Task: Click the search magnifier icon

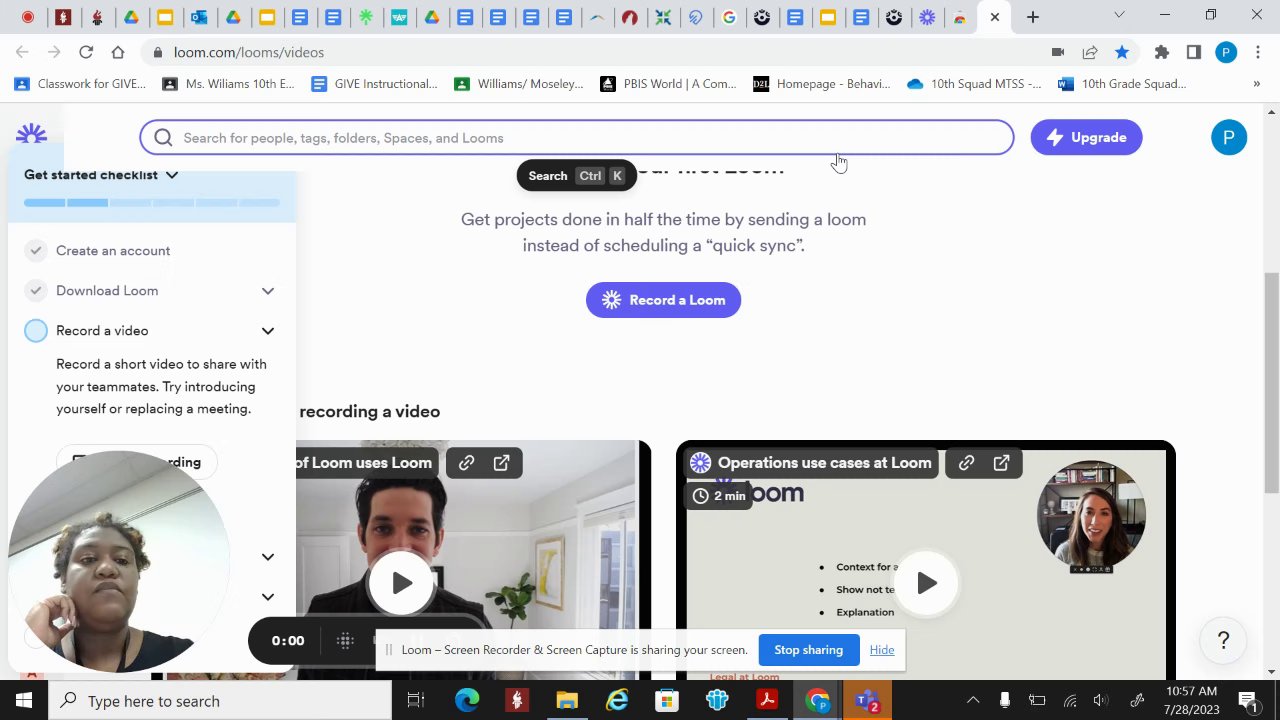Action: tap(163, 138)
